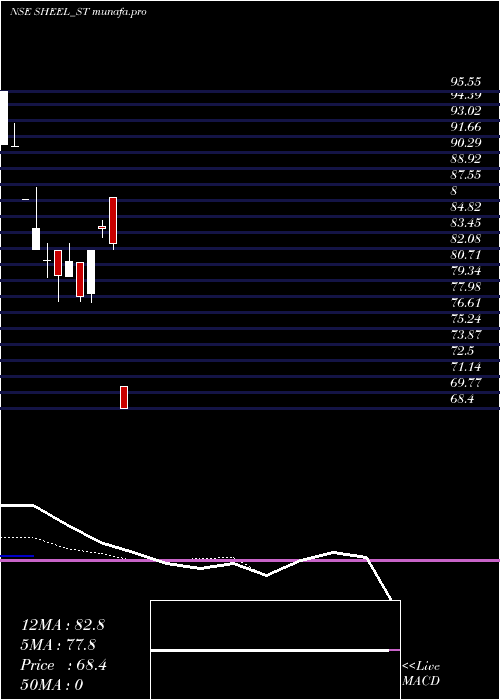Click the NSE SHEEL_ST munafa.pro chart title
This screenshot has width=500, height=700.
tap(78, 12)
